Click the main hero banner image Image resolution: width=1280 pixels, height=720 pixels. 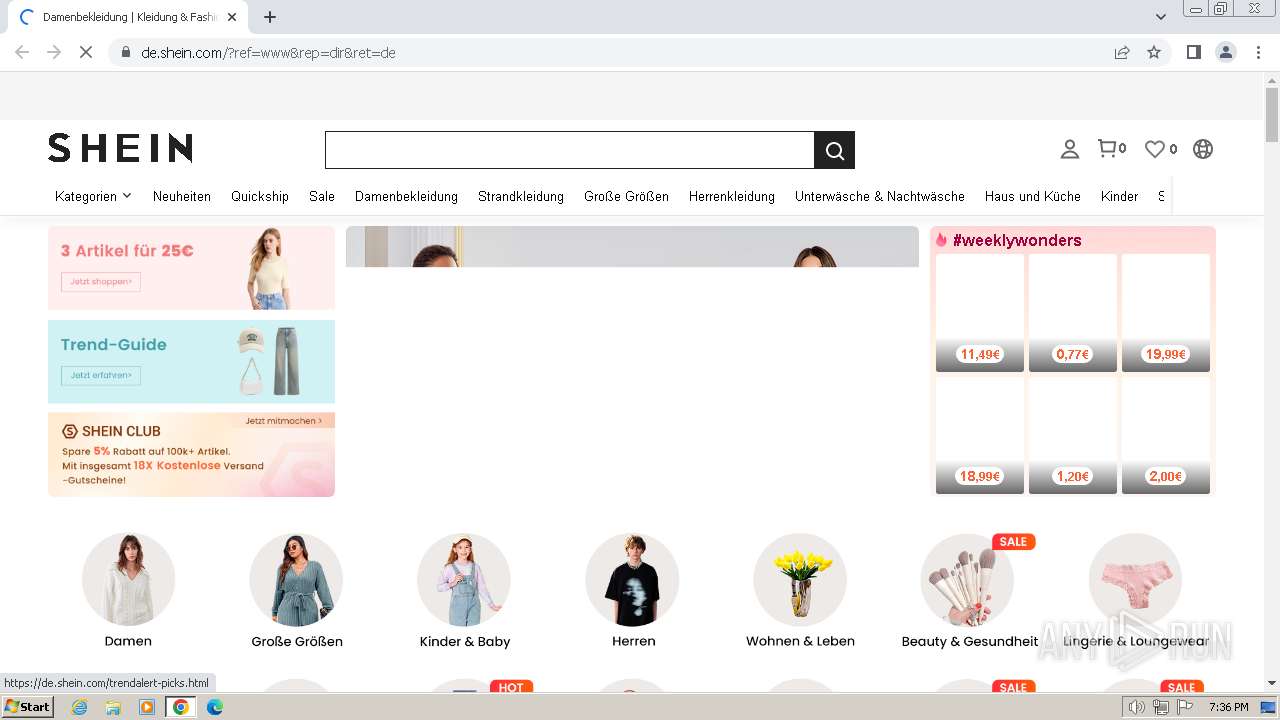coord(632,247)
